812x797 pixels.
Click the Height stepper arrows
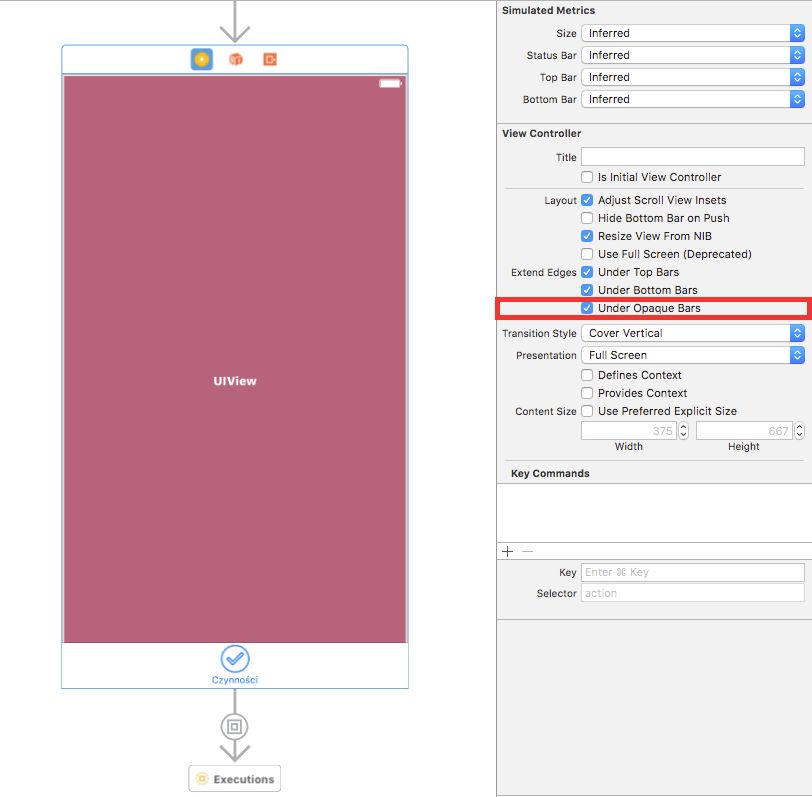pos(800,430)
